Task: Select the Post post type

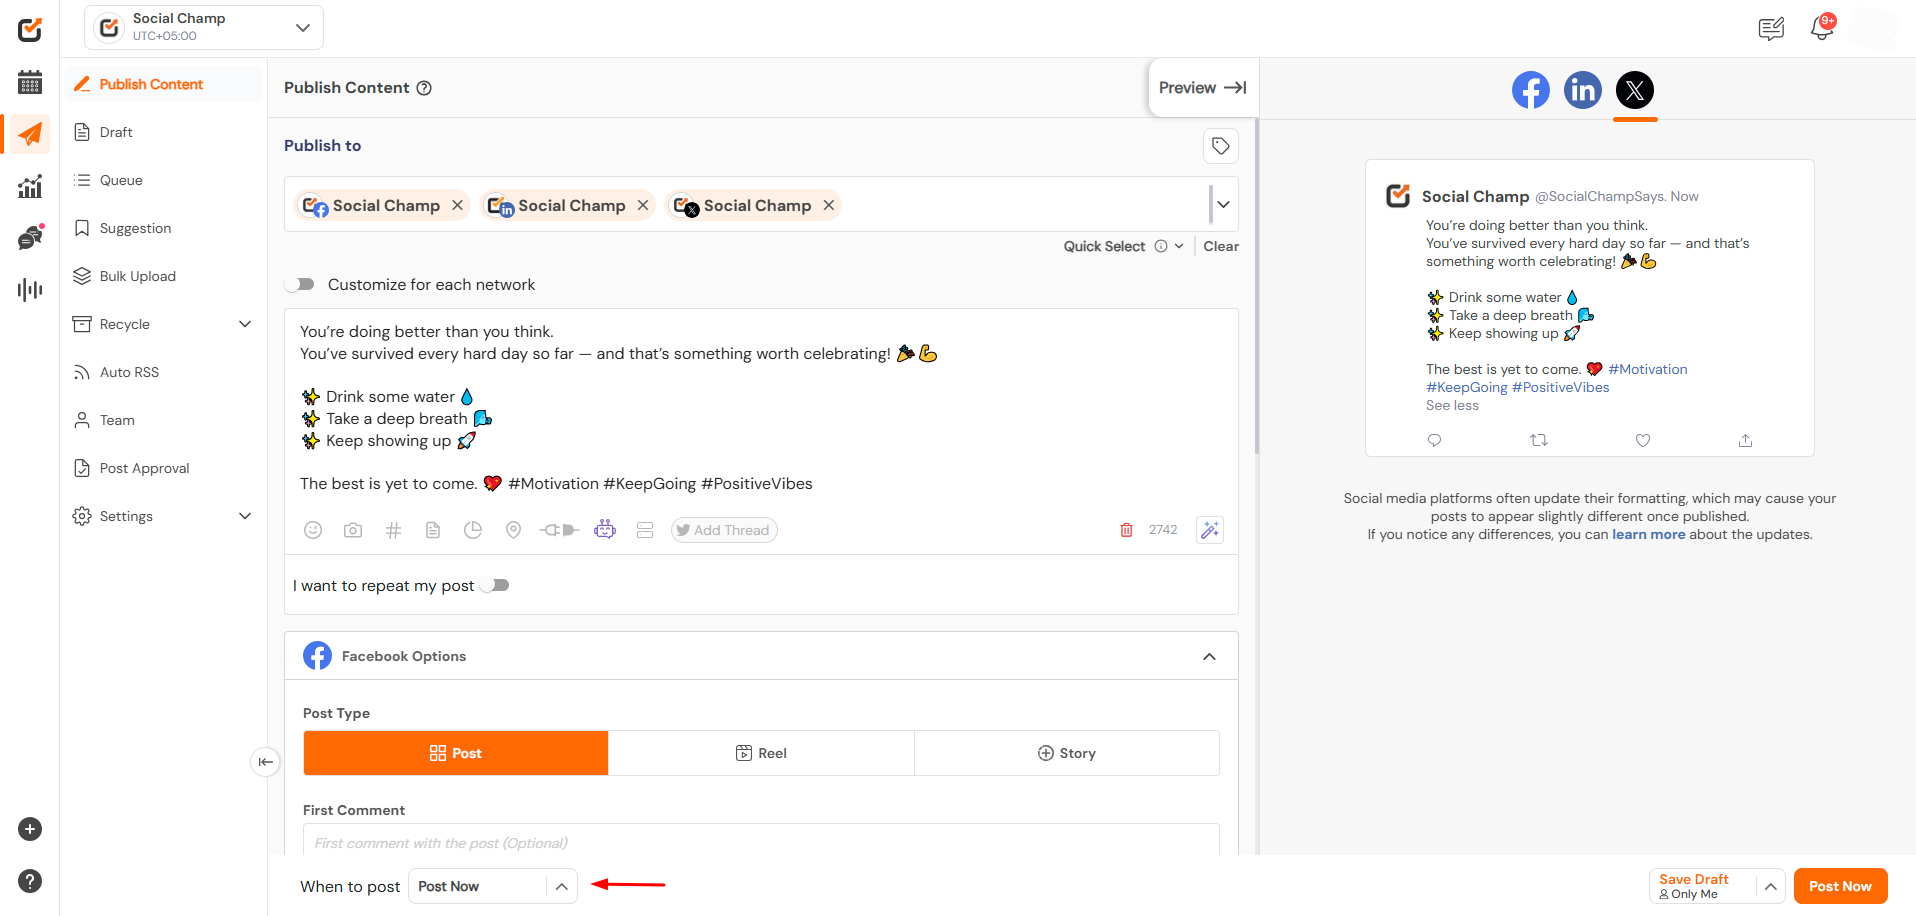Action: [x=456, y=753]
